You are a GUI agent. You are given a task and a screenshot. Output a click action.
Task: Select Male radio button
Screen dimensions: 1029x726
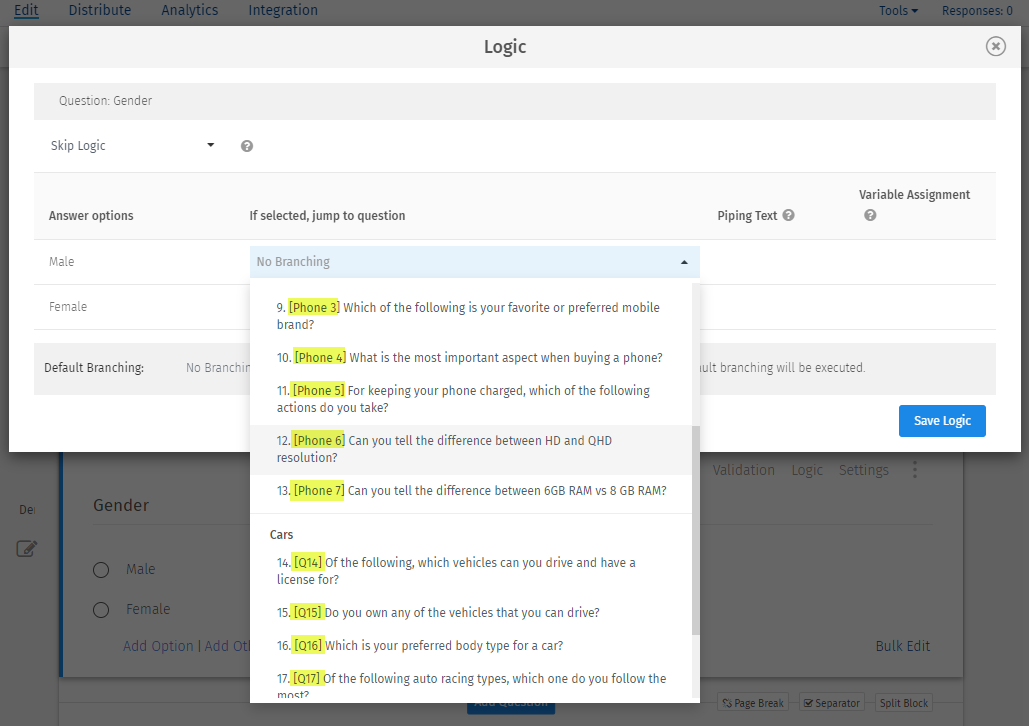101,570
